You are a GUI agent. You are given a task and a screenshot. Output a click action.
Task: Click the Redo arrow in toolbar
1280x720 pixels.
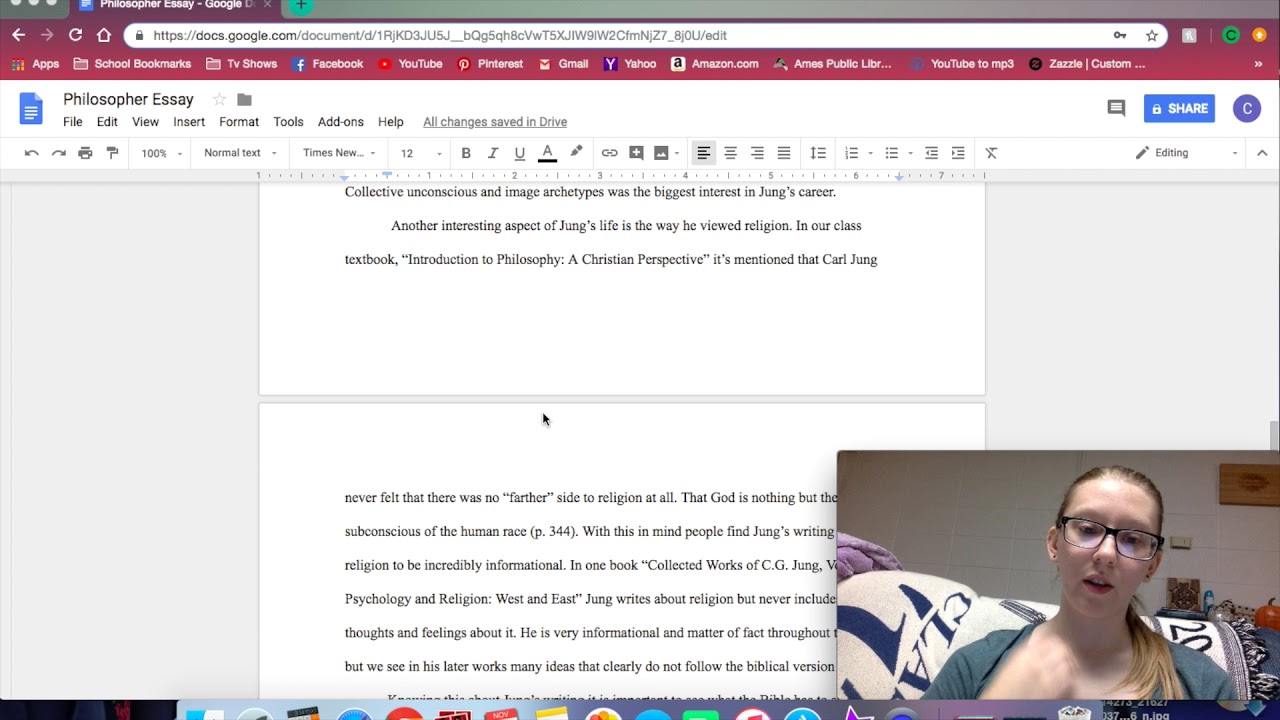59,153
